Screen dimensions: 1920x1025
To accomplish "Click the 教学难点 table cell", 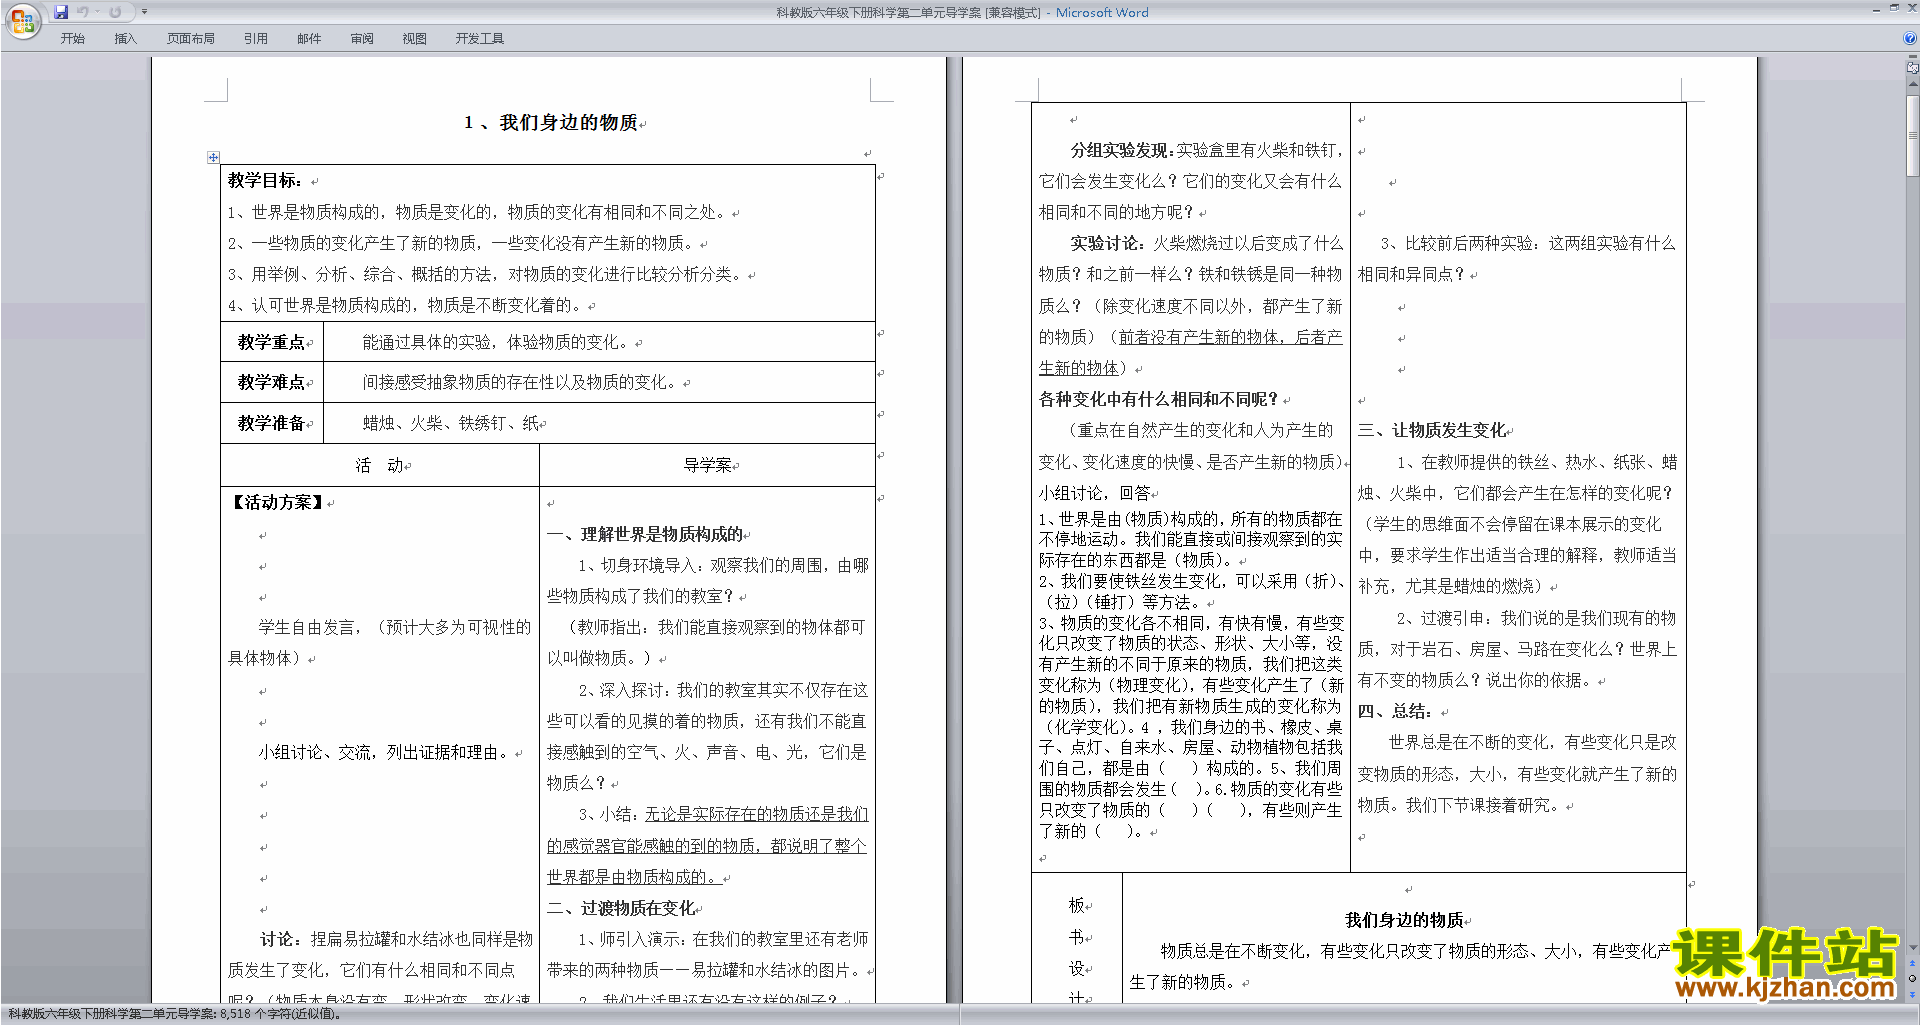I will pyautogui.click(x=272, y=382).
